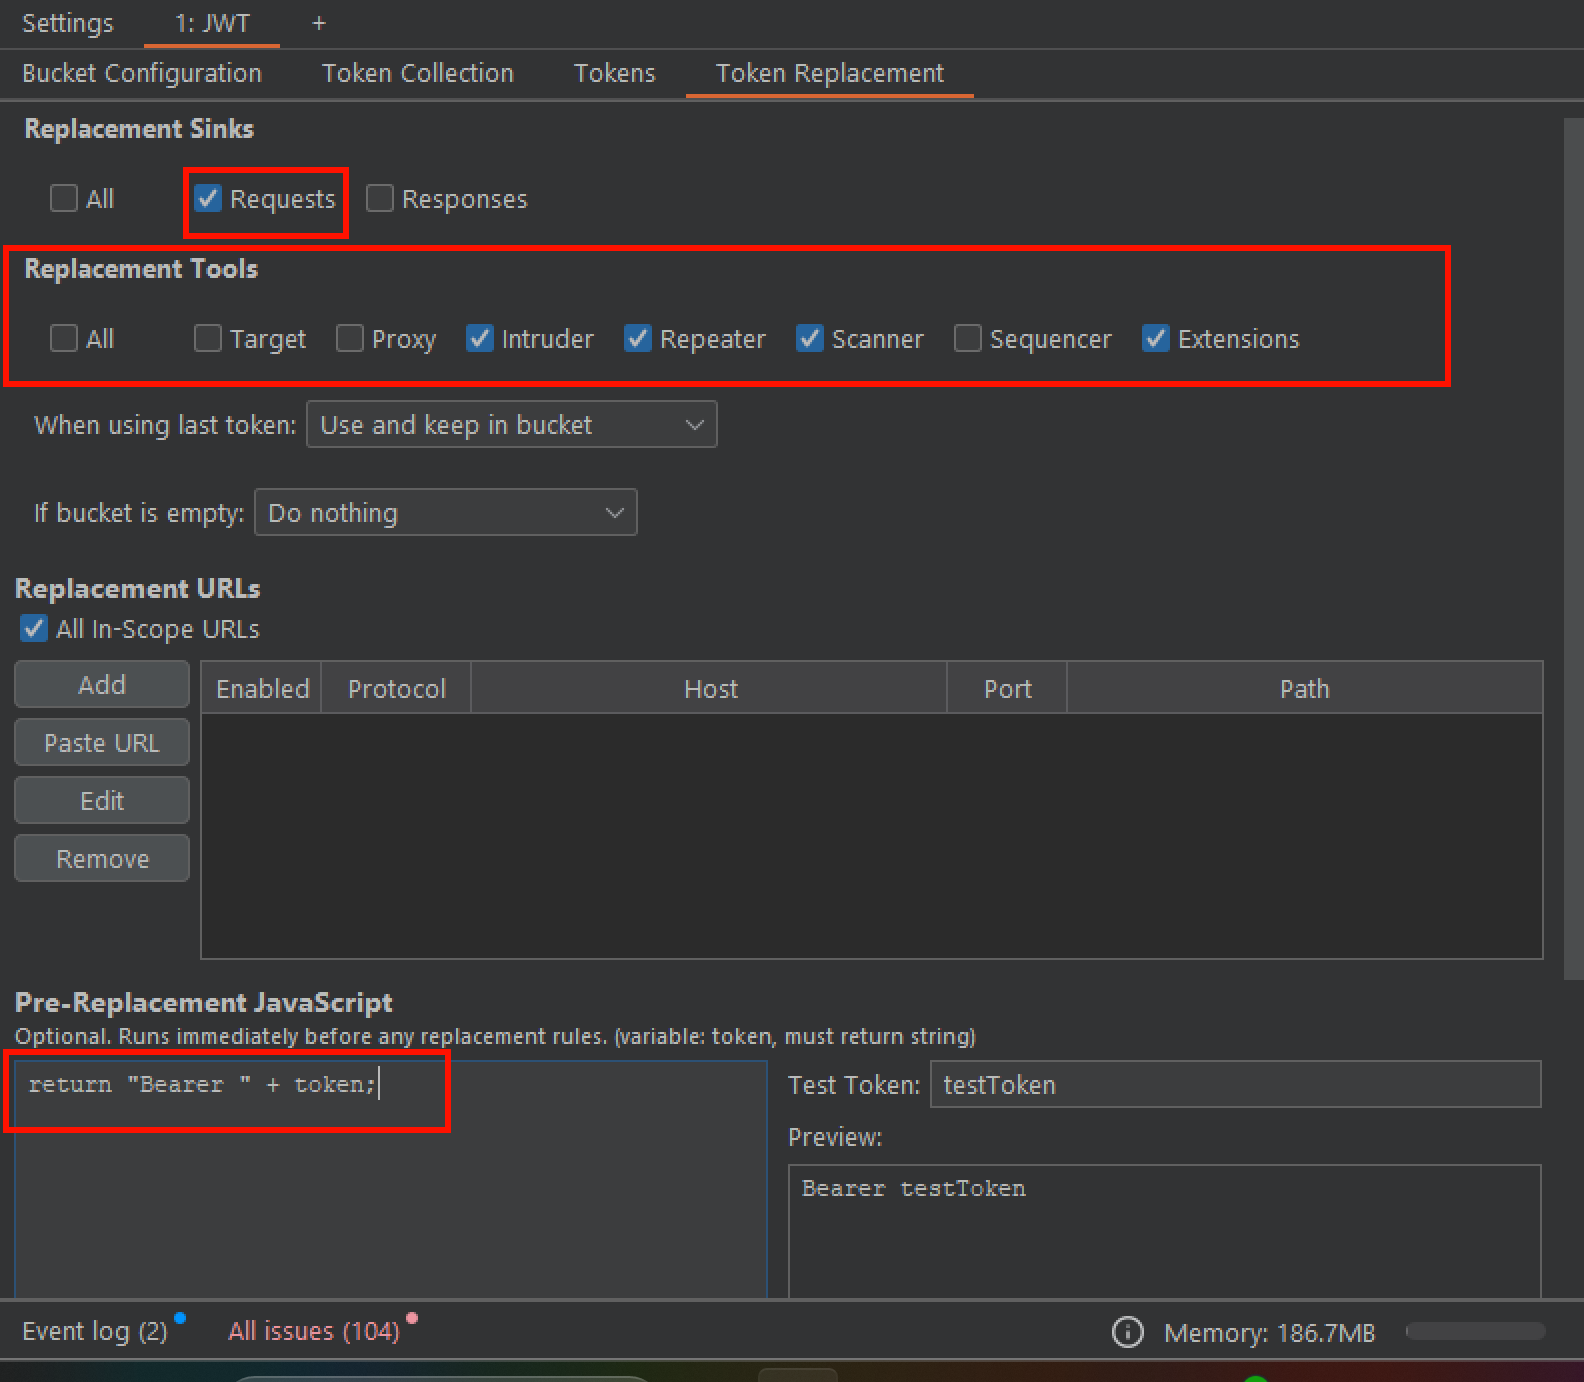Image resolution: width=1584 pixels, height=1382 pixels.
Task: Open the Token Collection tab
Action: [x=418, y=73]
